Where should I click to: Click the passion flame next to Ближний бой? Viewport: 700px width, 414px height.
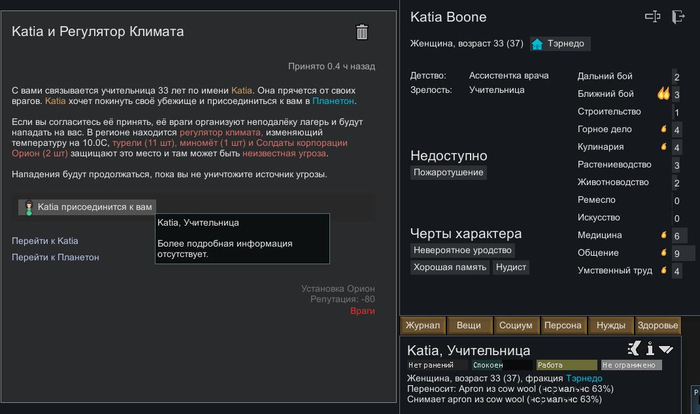tap(661, 94)
